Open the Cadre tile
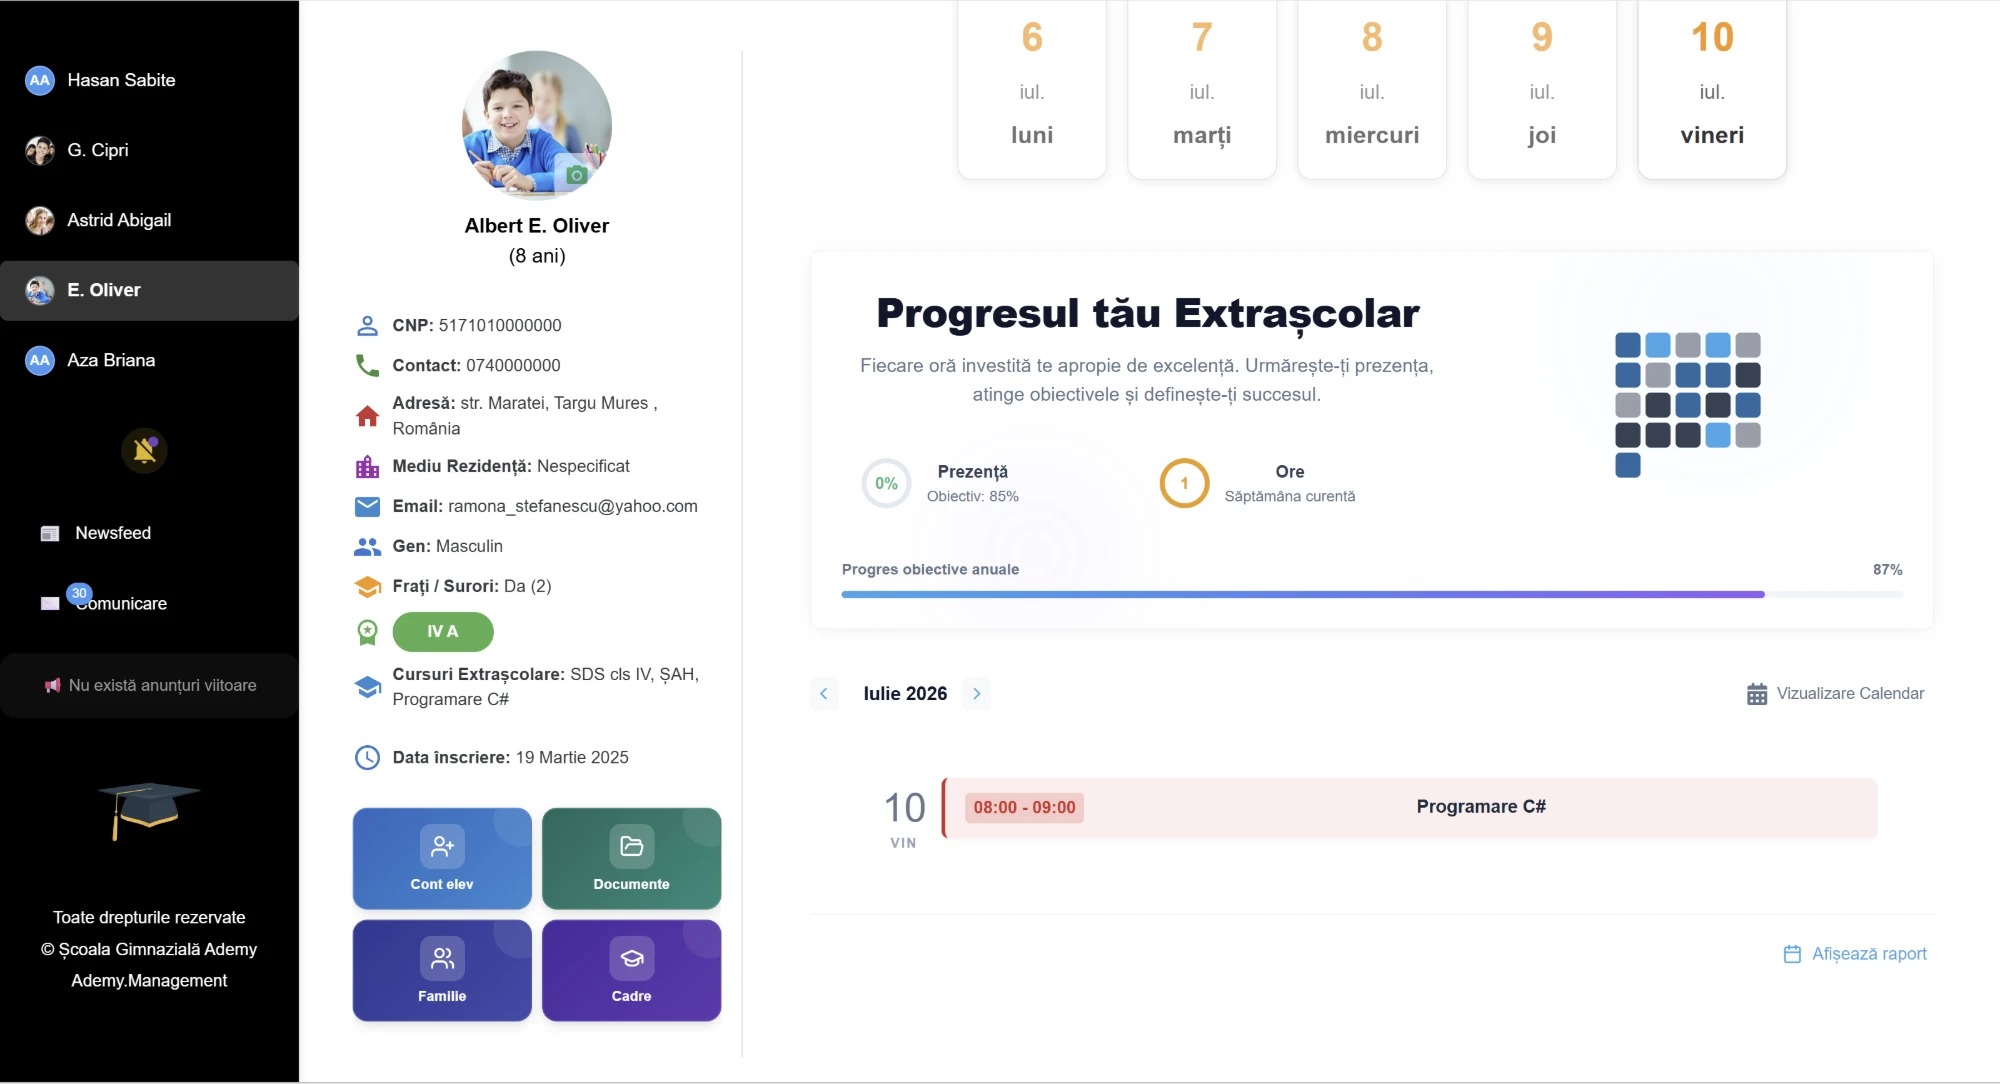The width and height of the screenshot is (2000, 1084). point(631,970)
